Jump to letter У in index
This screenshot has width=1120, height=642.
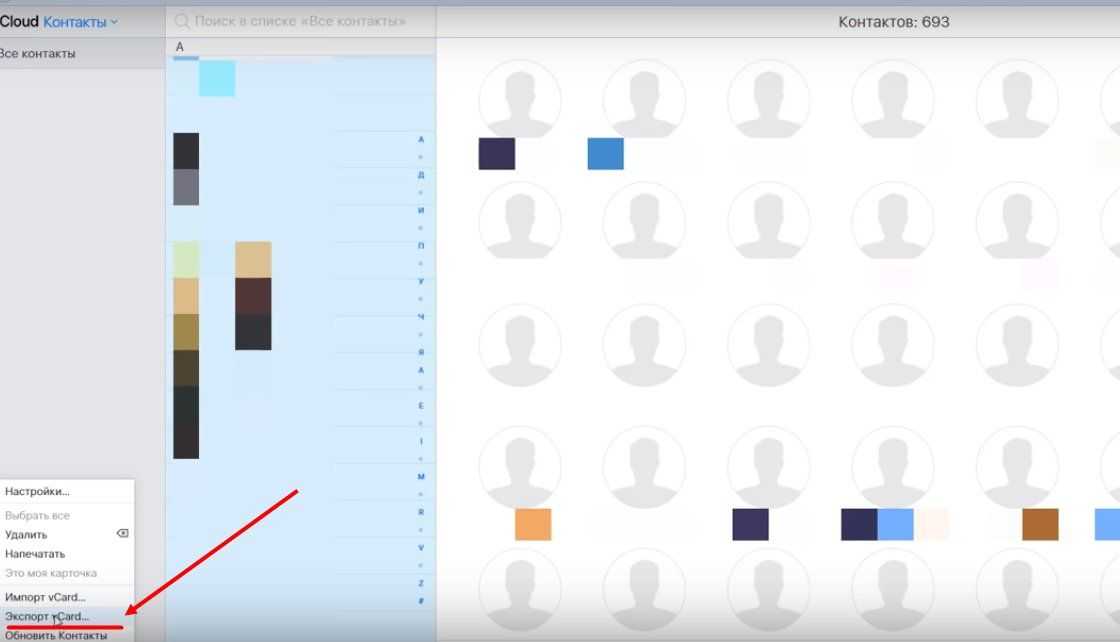click(x=421, y=281)
